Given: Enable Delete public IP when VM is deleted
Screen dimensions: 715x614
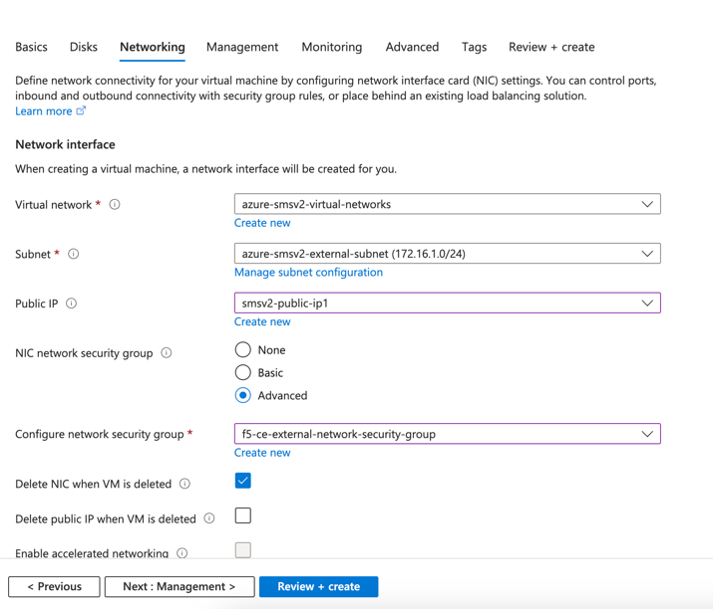Looking at the screenshot, I should (243, 516).
